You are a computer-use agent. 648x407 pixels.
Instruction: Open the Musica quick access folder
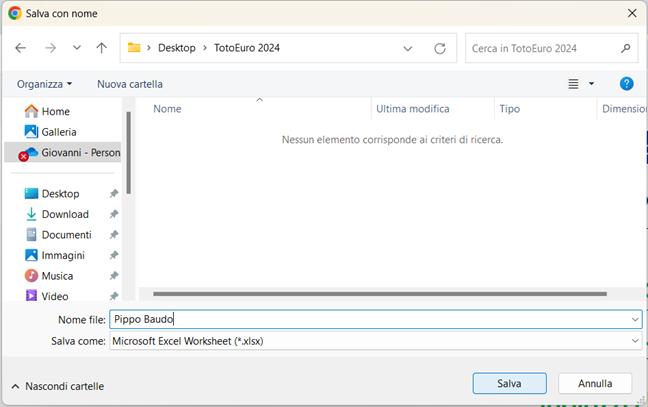[59, 276]
